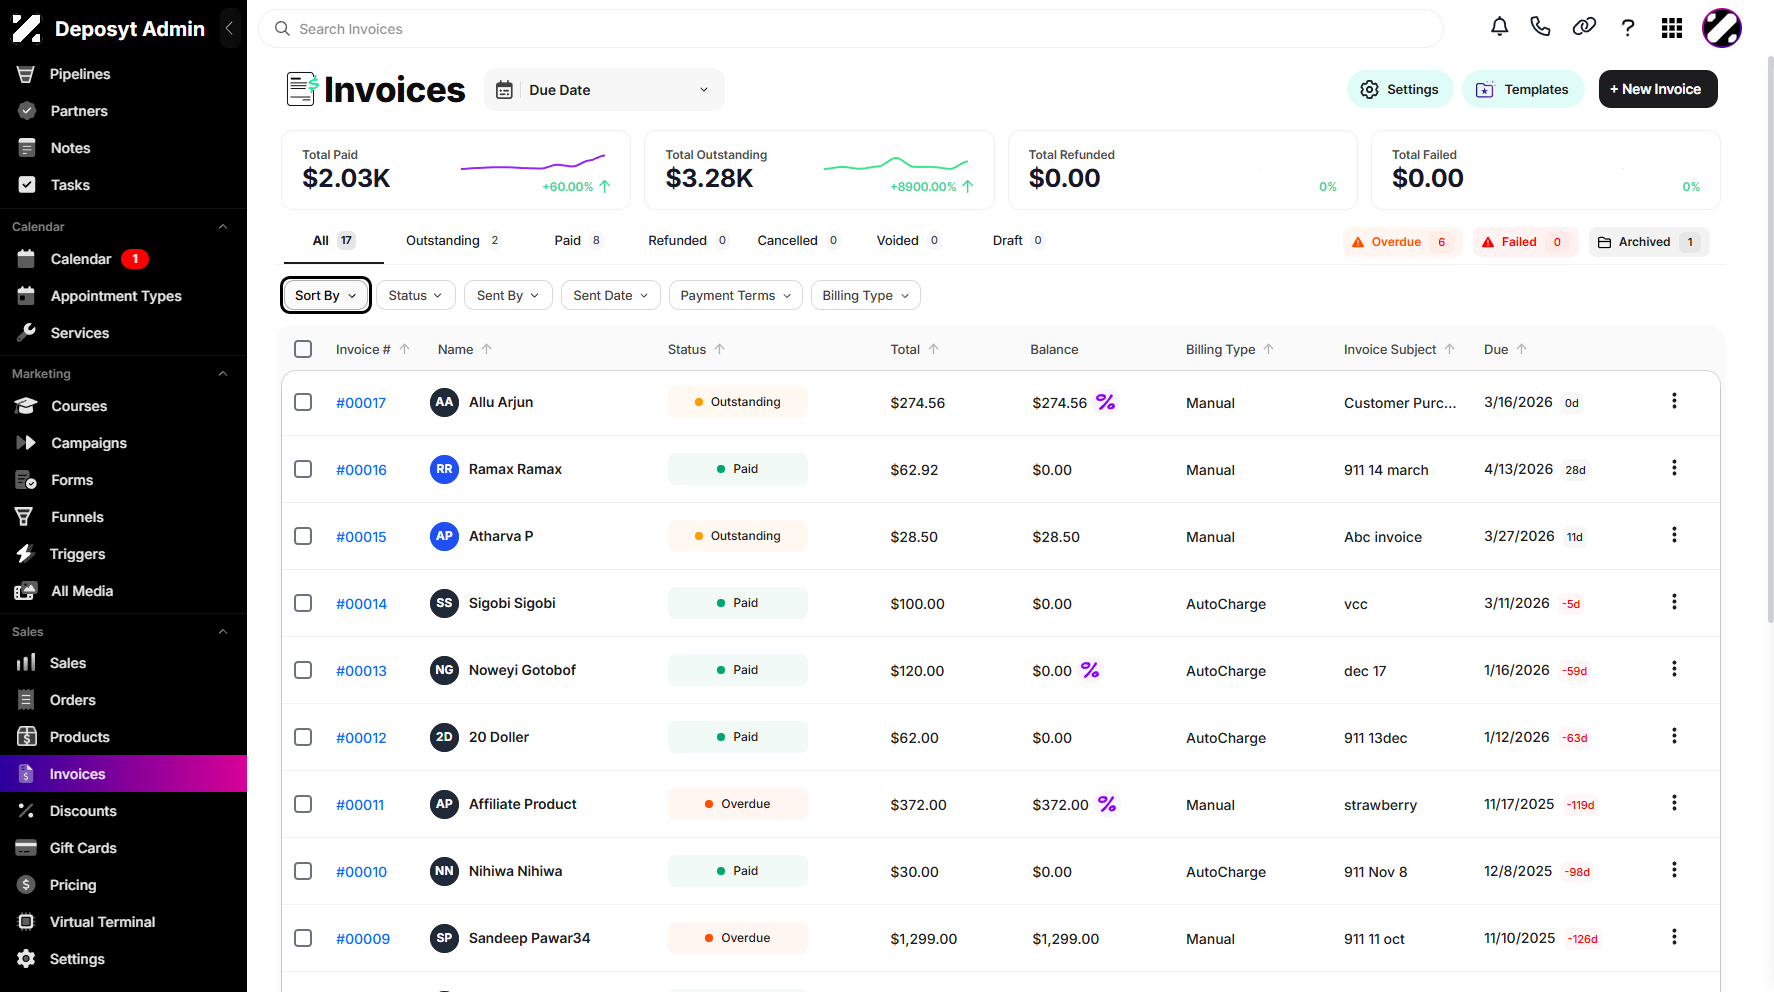
Task: Collapse the Sales sidebar section
Action: point(223,632)
